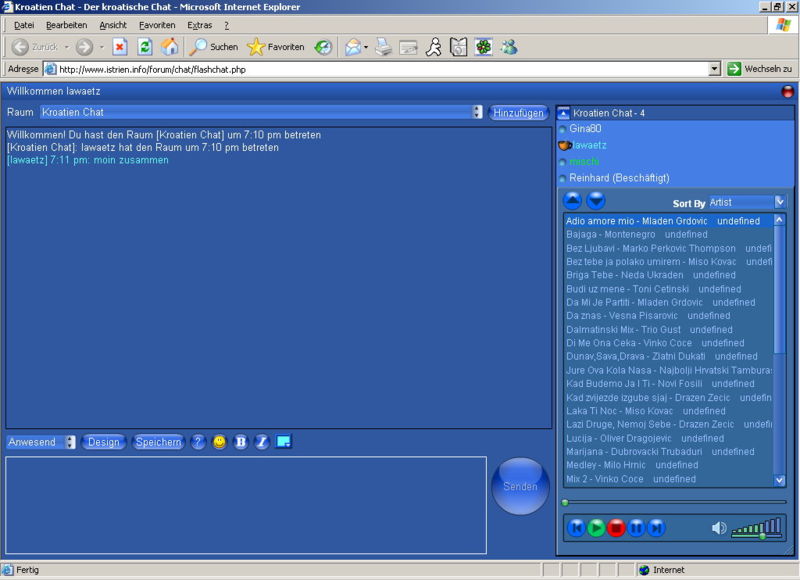The width and height of the screenshot is (800, 580).
Task: Select song Briga Tebe - Neda Ukraden
Action: pyautogui.click(x=669, y=275)
